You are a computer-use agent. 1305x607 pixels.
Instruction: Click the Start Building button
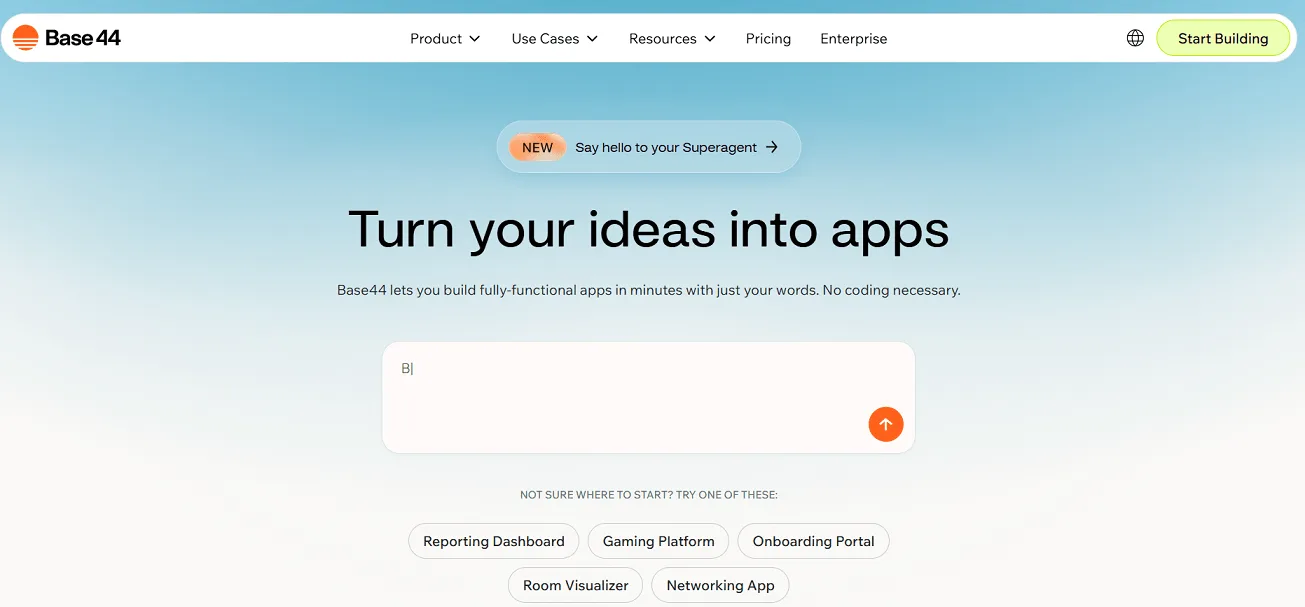[1223, 38]
